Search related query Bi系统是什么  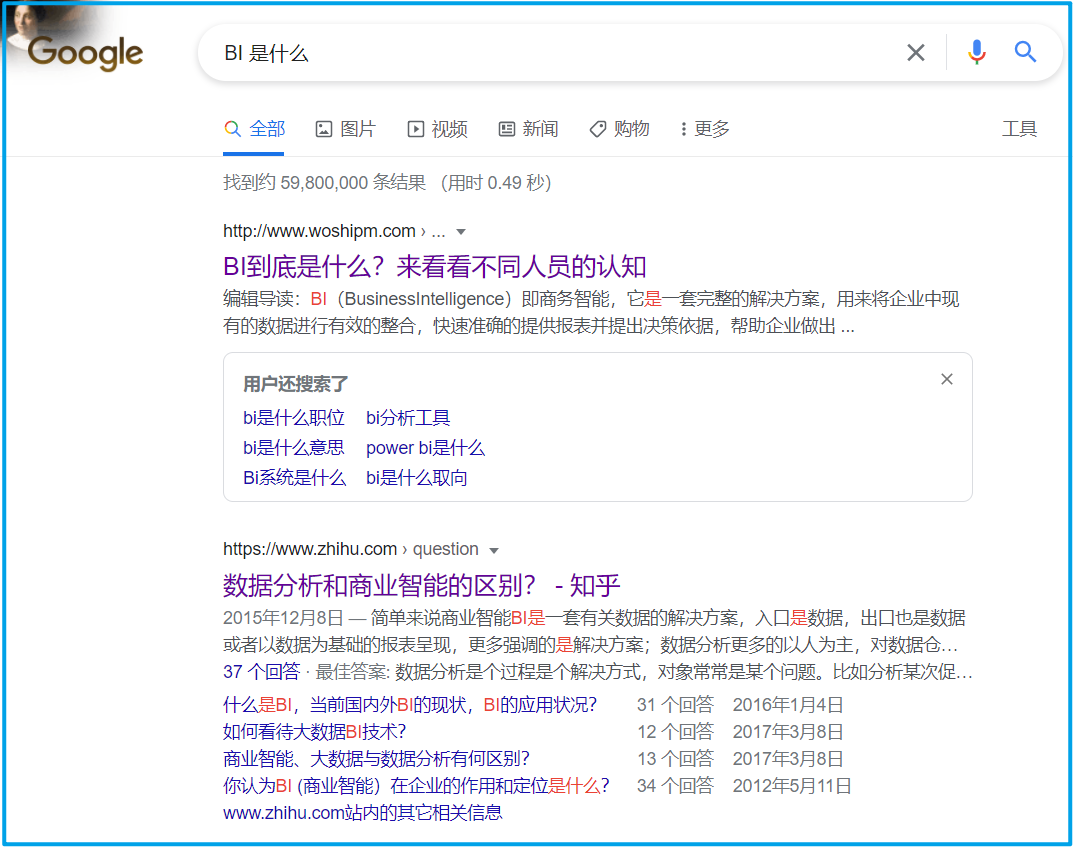(294, 478)
